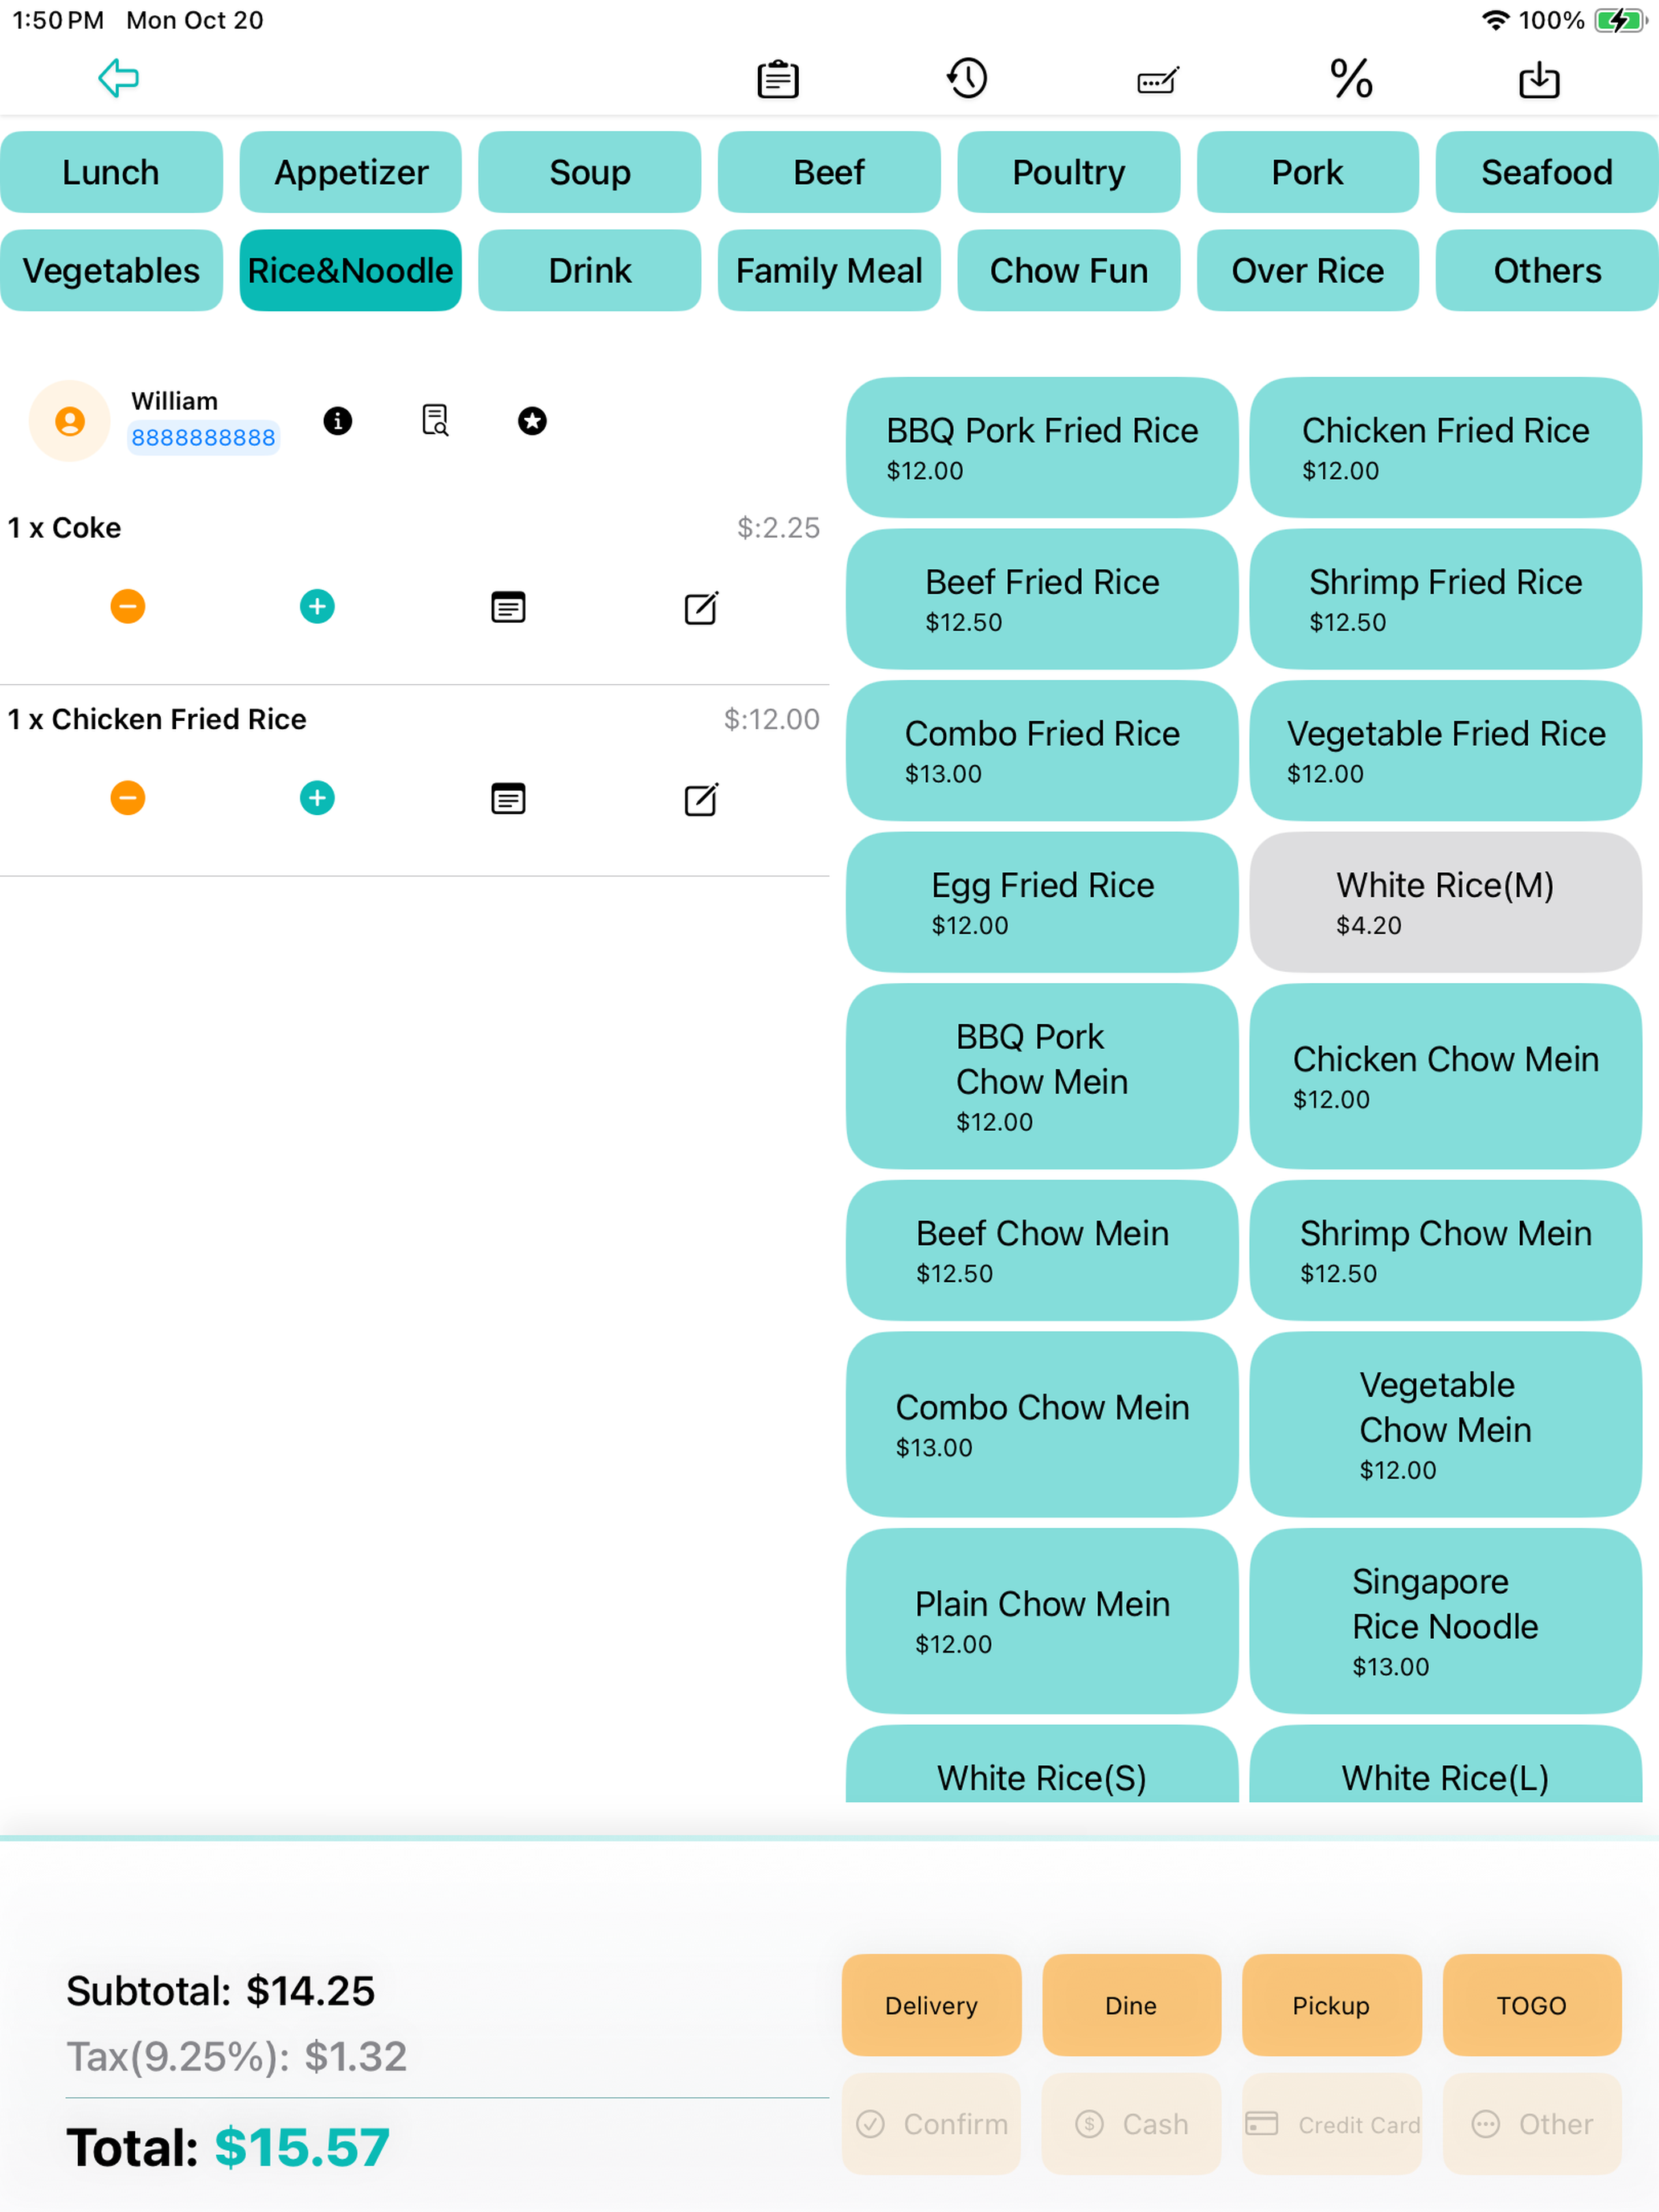The image size is (1659, 2212).
Task: Edit the Coke line item
Action: (700, 607)
